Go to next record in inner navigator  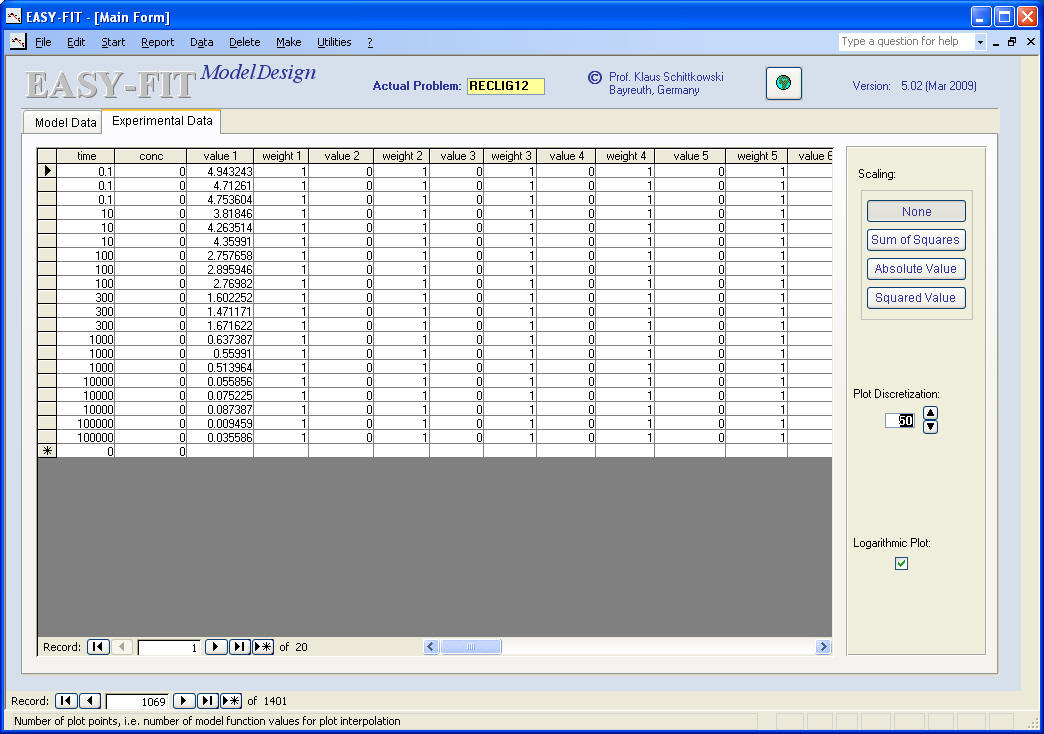(x=216, y=647)
